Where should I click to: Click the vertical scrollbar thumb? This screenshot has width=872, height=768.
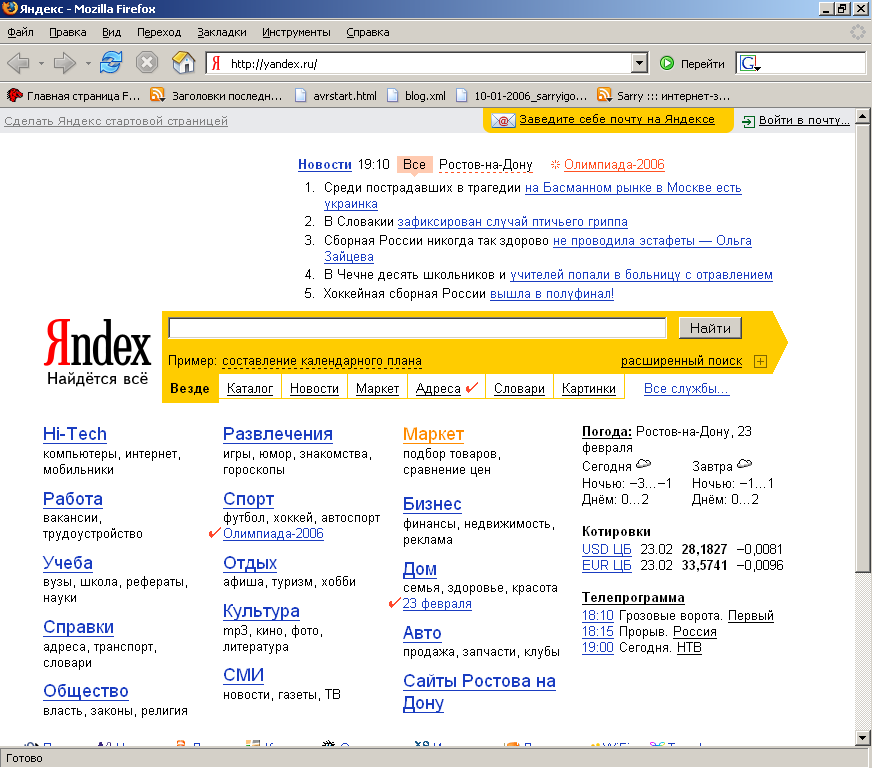(x=863, y=348)
